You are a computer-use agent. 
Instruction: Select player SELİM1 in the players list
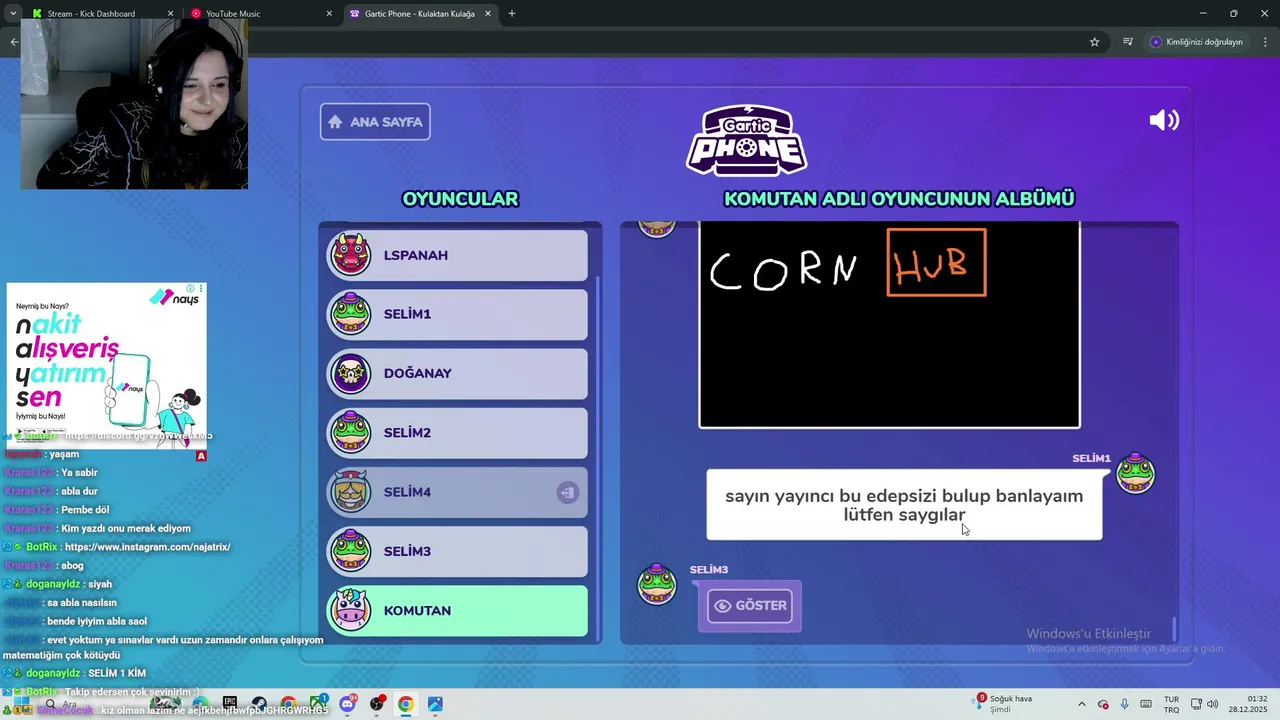click(458, 314)
